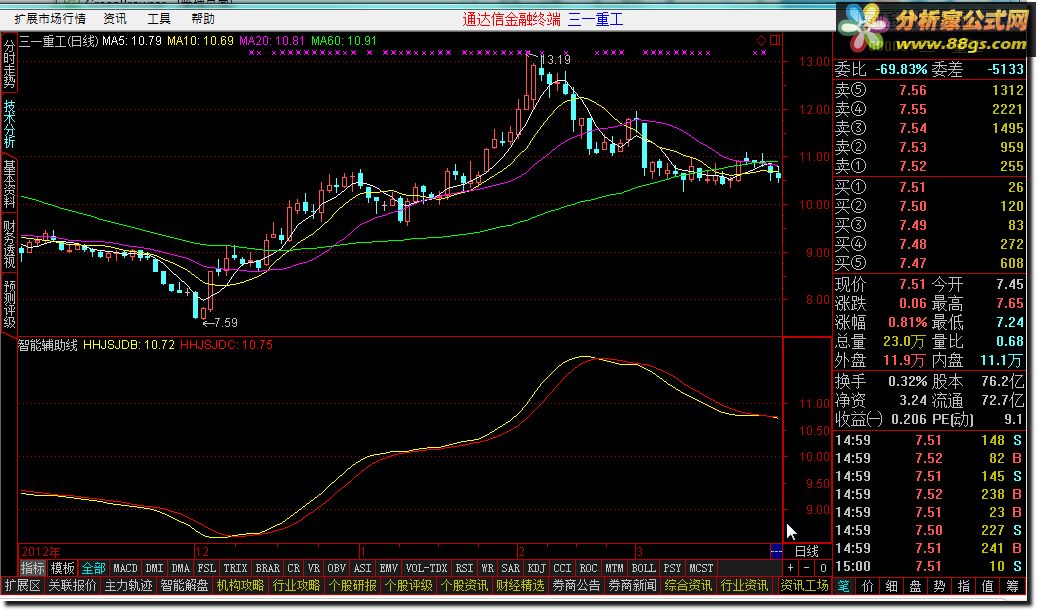Image resolution: width=1038 pixels, height=611 pixels.
Task: Click the plus zoom button
Action: [x=790, y=568]
